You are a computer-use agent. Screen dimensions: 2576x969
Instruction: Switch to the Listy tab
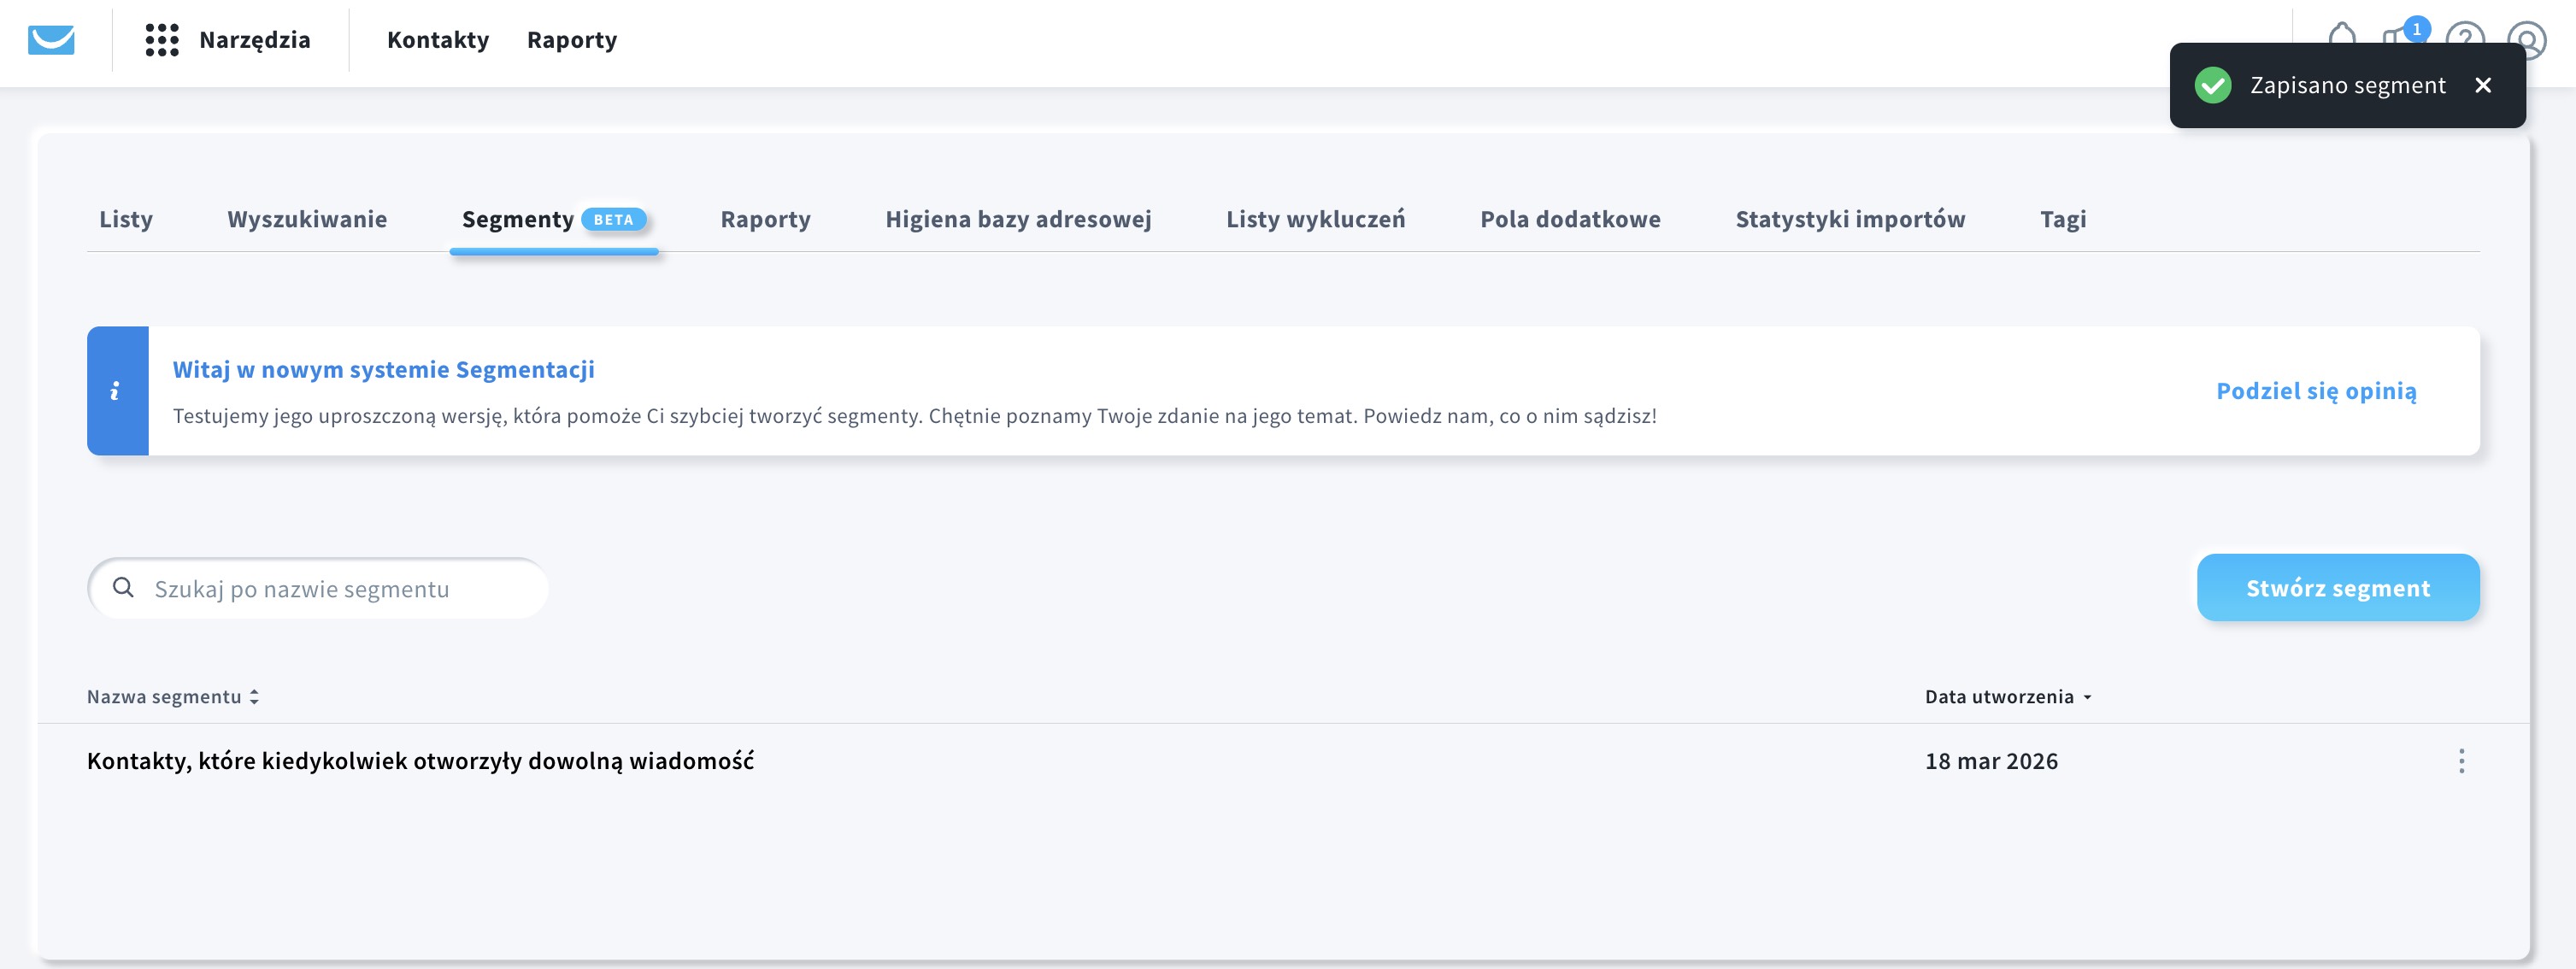pos(126,219)
